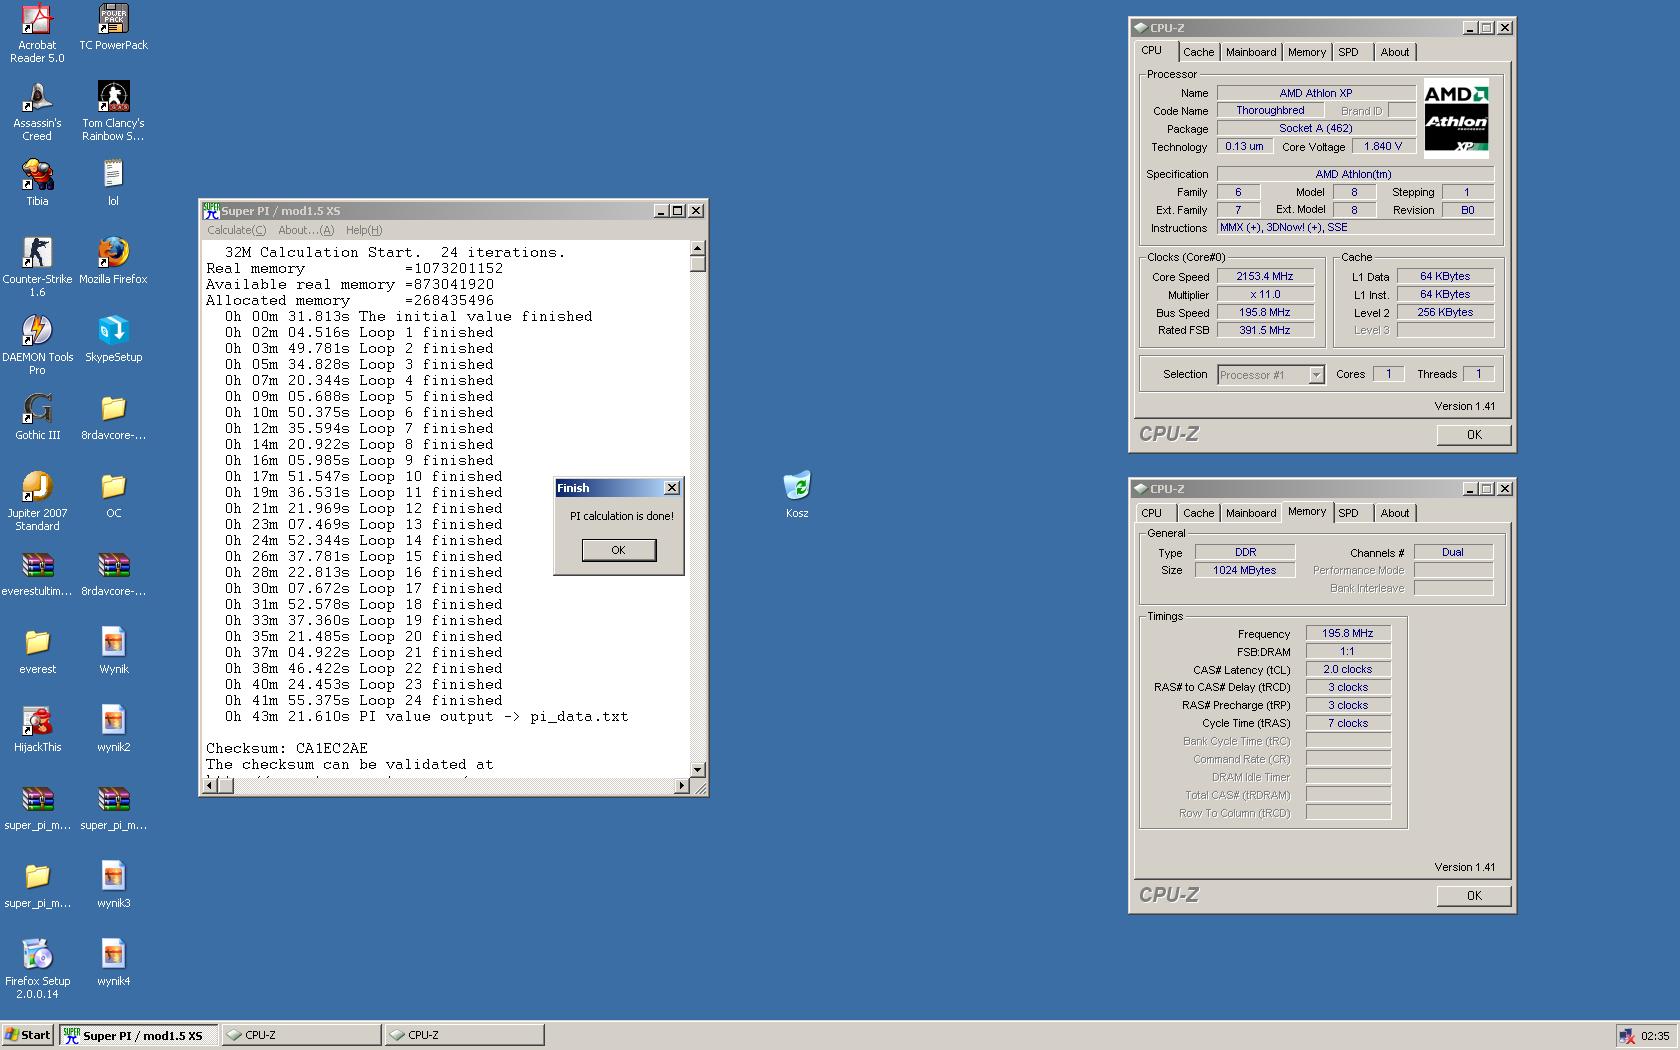Image resolution: width=1680 pixels, height=1050 pixels.
Task: Confirm the PI calculation done dialog
Action: pyautogui.click(x=619, y=550)
